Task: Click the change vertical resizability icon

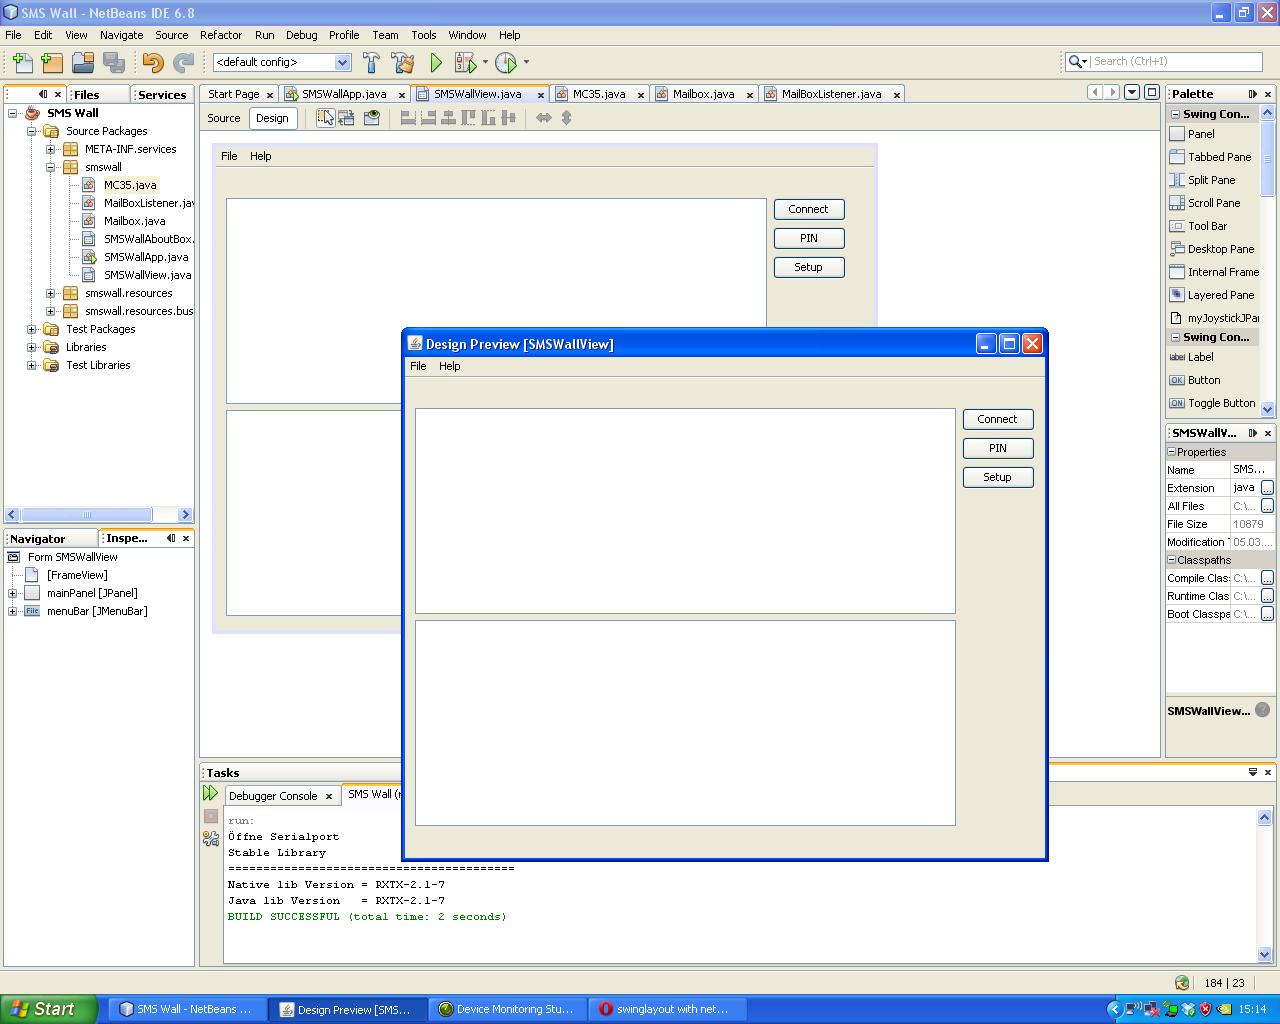Action: (566, 117)
